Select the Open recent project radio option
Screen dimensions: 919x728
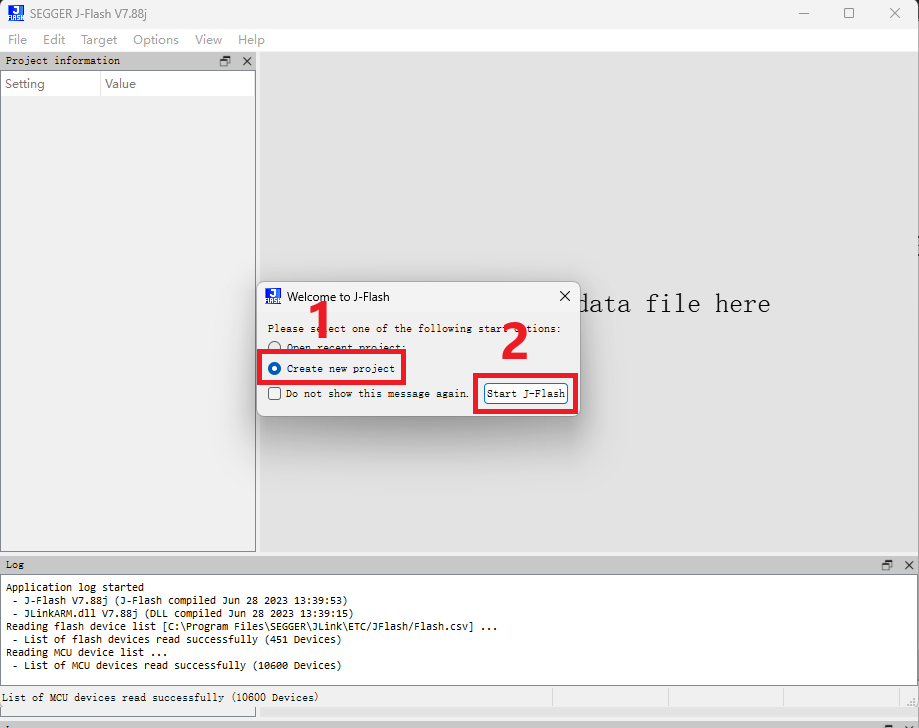pos(275,347)
